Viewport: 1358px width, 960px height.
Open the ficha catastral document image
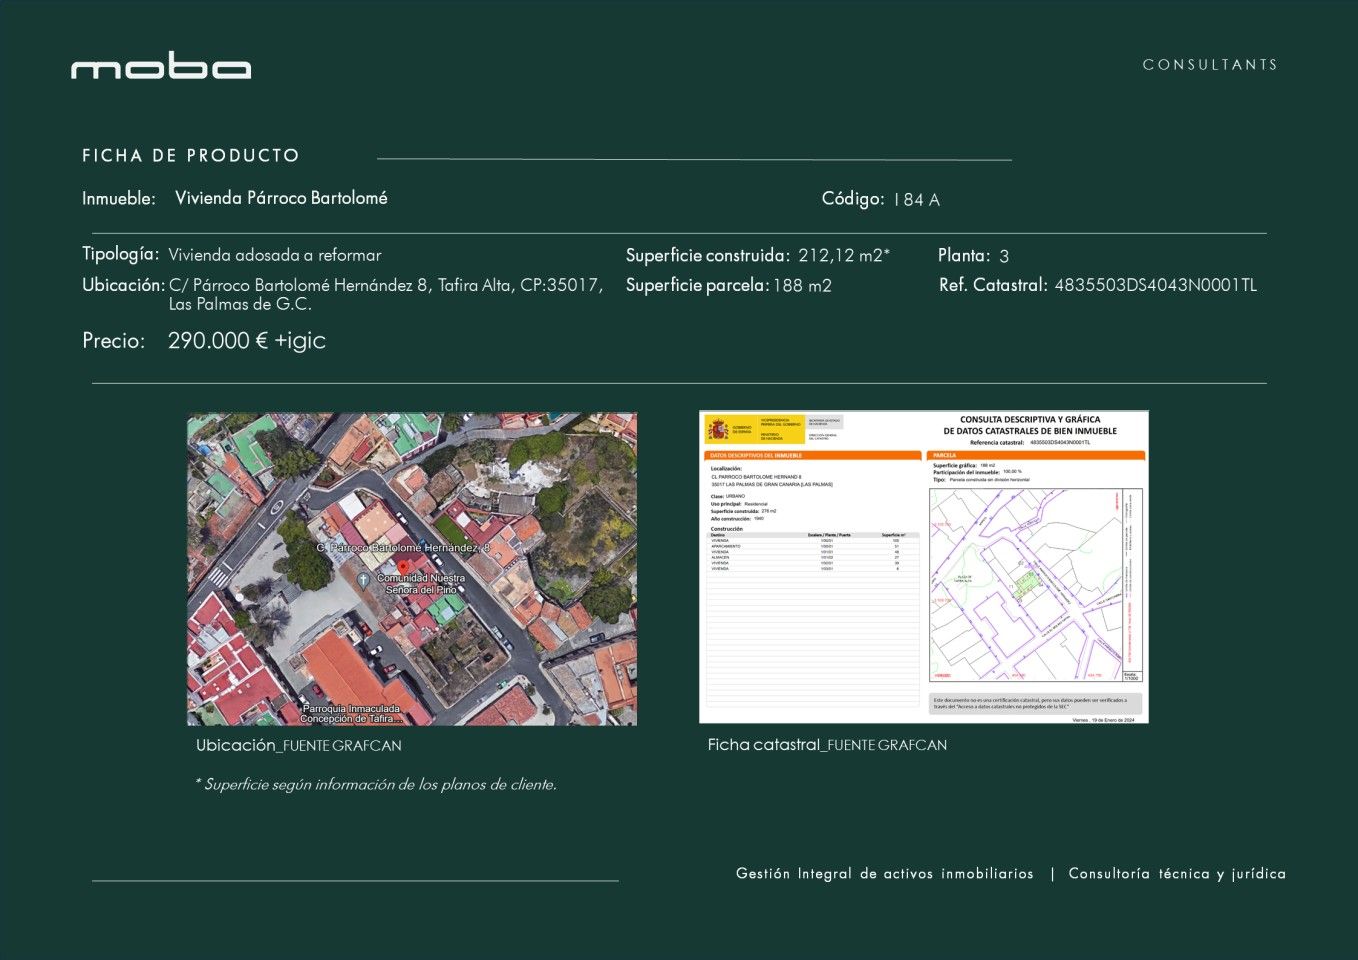tap(924, 567)
